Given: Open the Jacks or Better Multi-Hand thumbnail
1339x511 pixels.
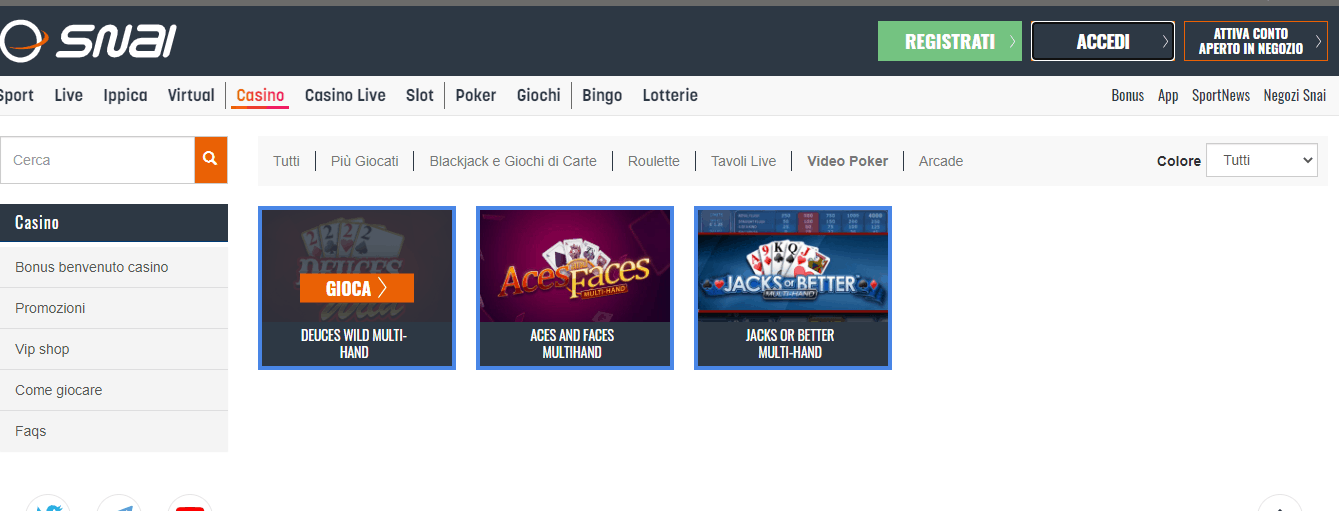Looking at the screenshot, I should coord(793,266).
